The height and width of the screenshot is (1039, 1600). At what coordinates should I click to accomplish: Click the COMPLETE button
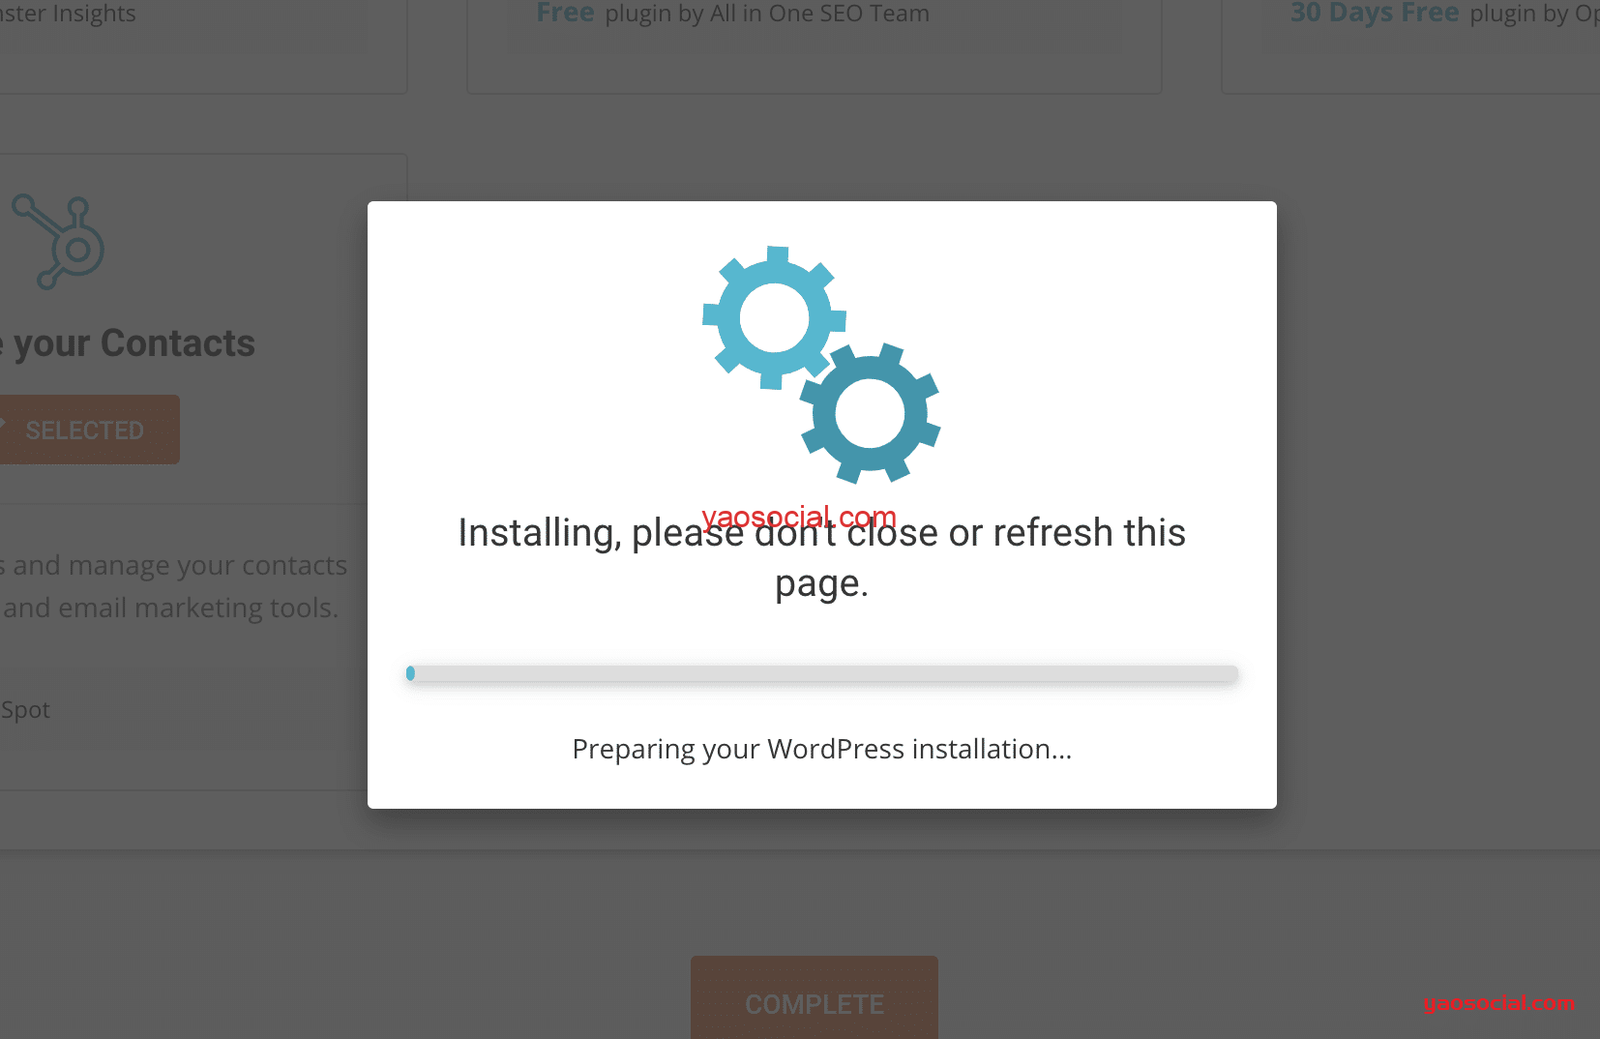click(814, 998)
